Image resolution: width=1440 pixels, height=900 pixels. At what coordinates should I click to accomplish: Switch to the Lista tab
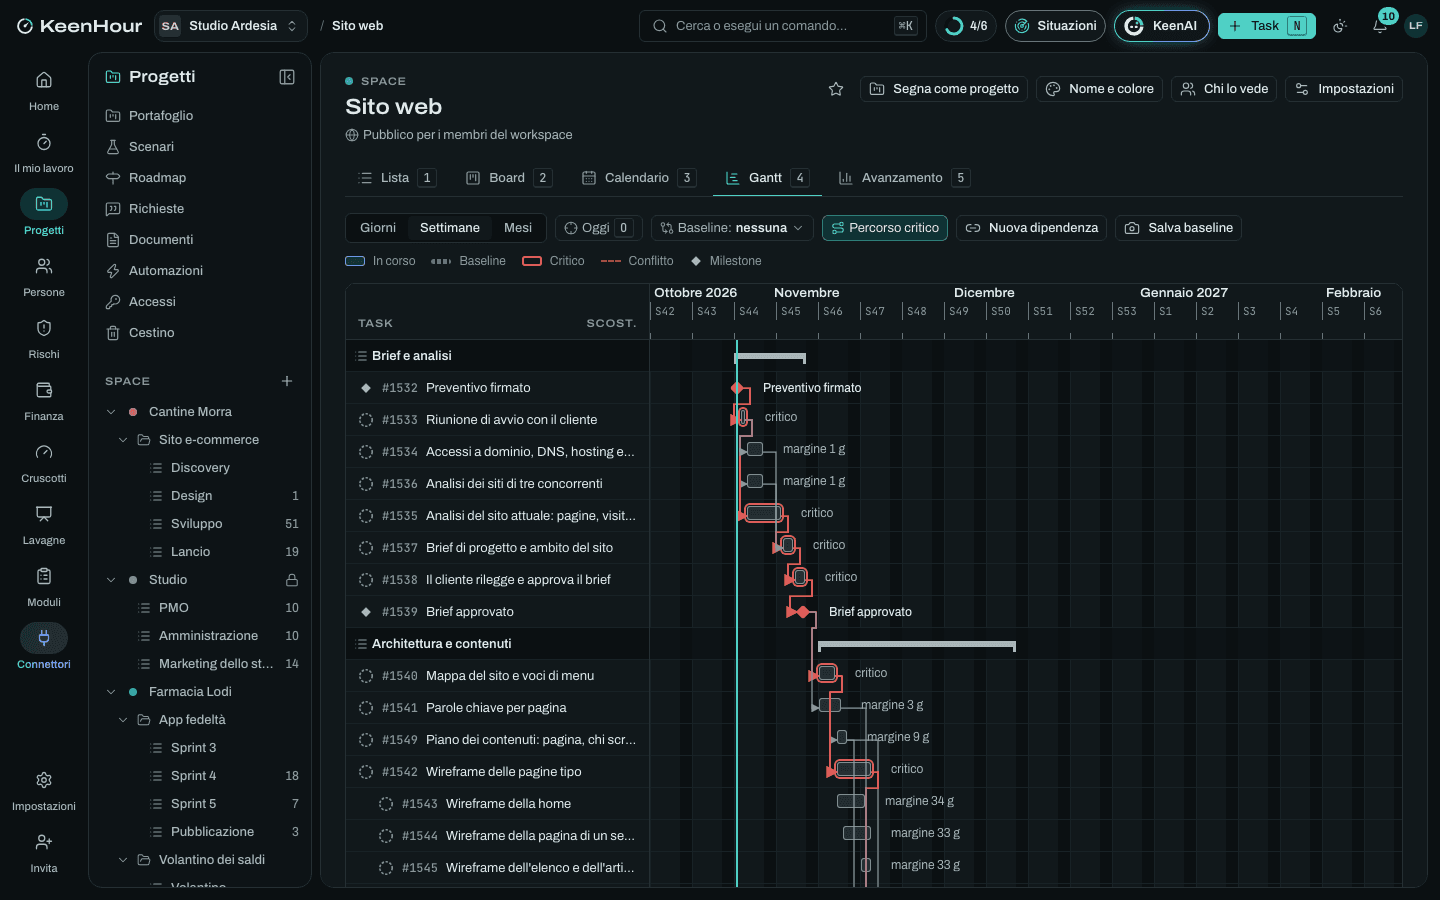pos(396,178)
